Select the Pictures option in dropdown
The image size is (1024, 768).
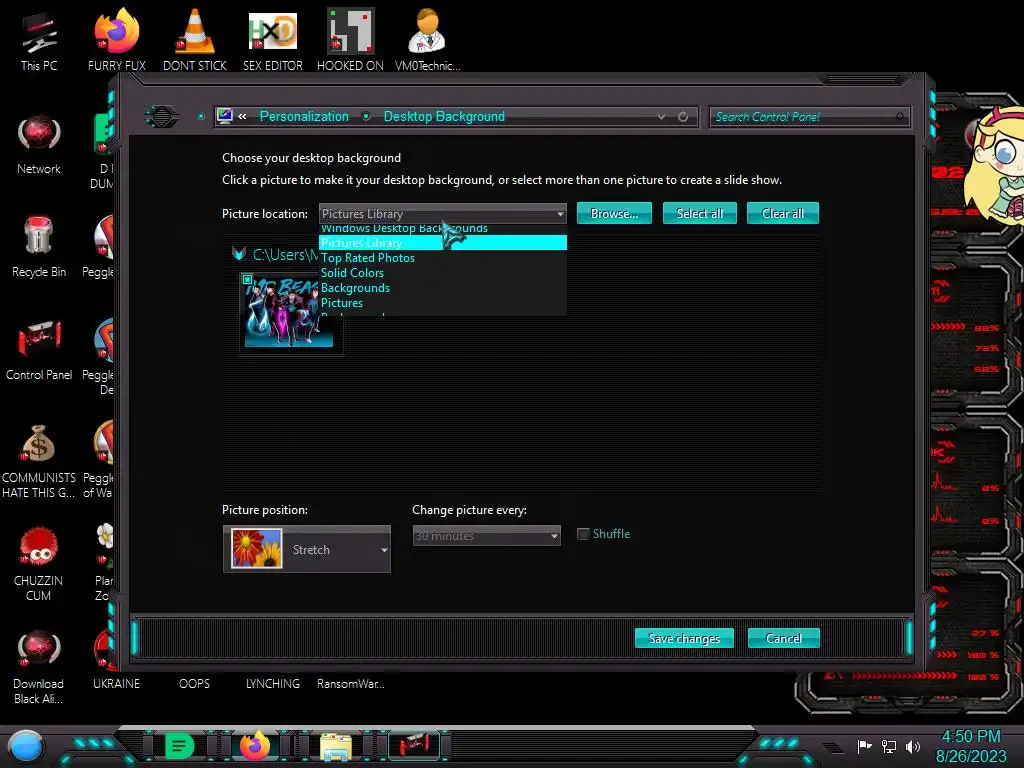coord(442,303)
